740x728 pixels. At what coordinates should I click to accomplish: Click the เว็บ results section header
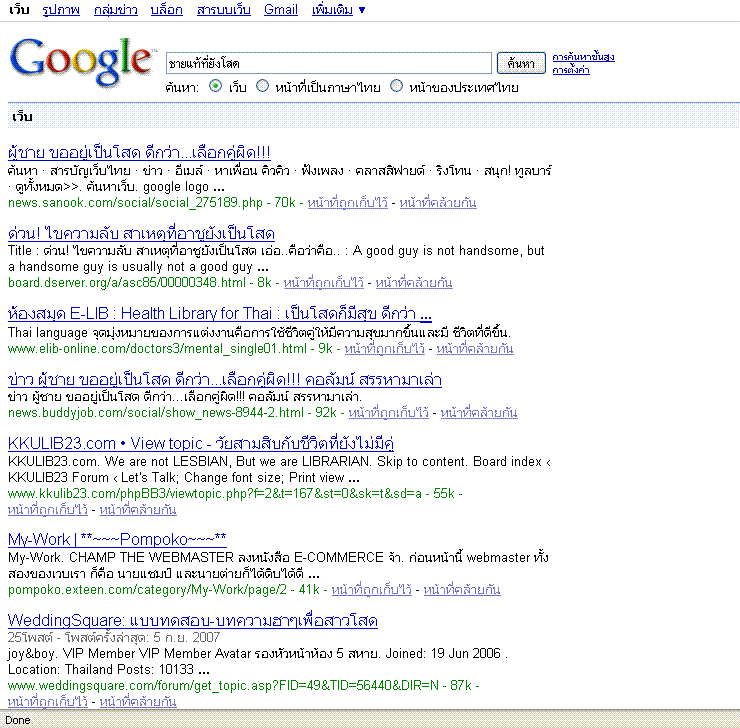pos(22,117)
